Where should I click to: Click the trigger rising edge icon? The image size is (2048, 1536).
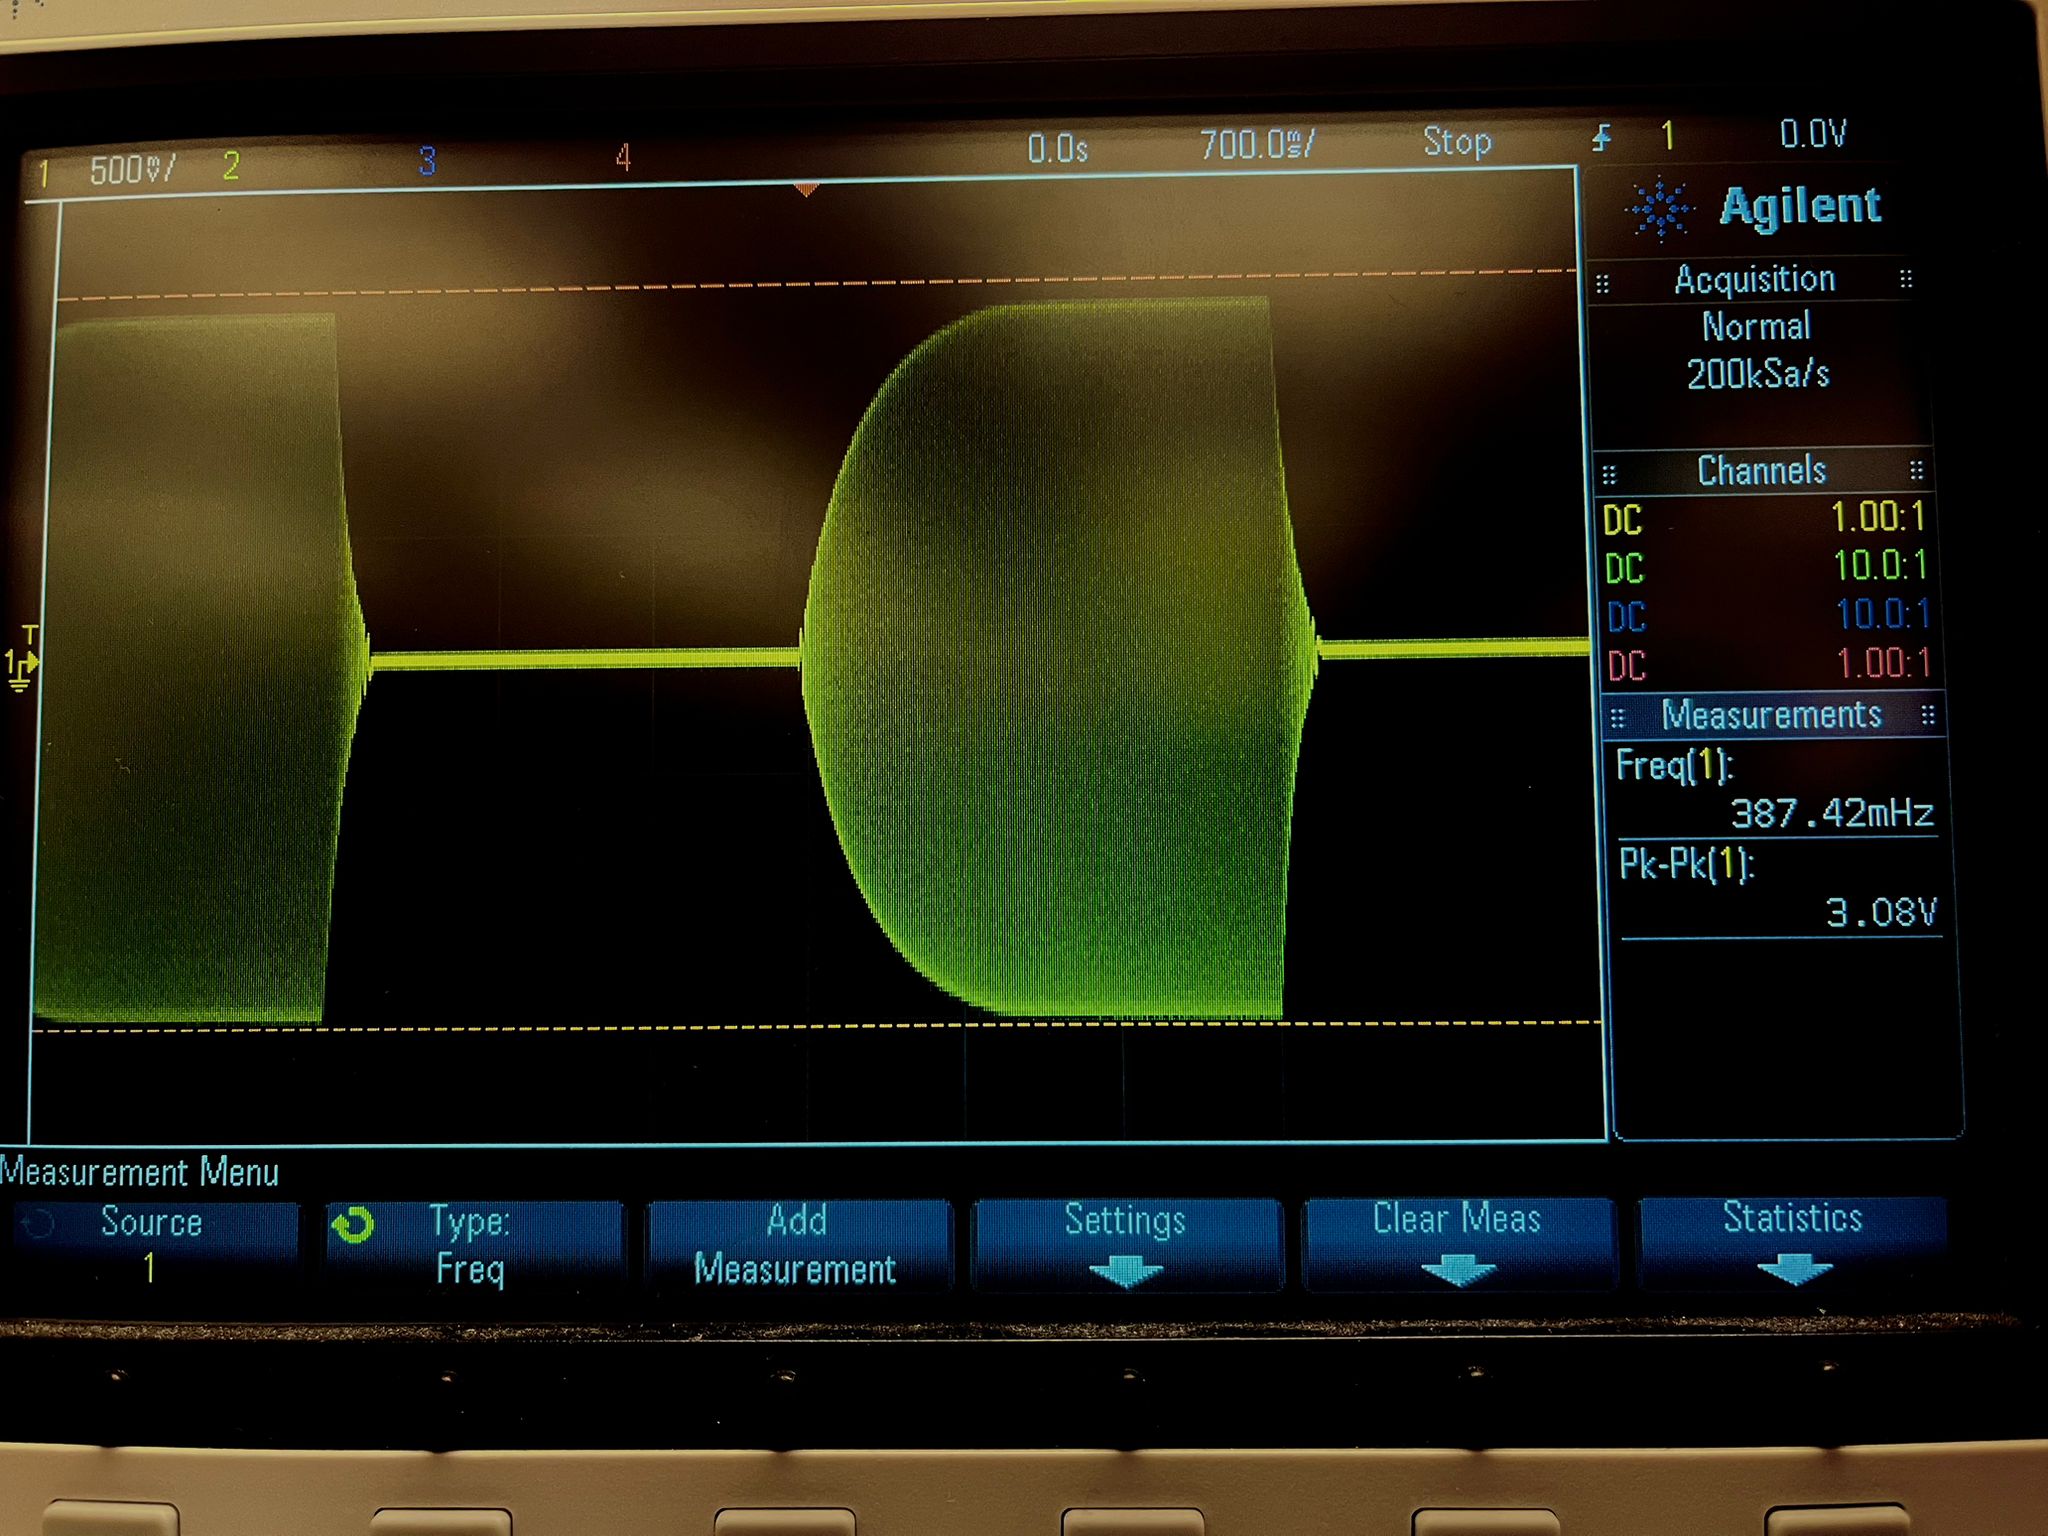(1602, 137)
